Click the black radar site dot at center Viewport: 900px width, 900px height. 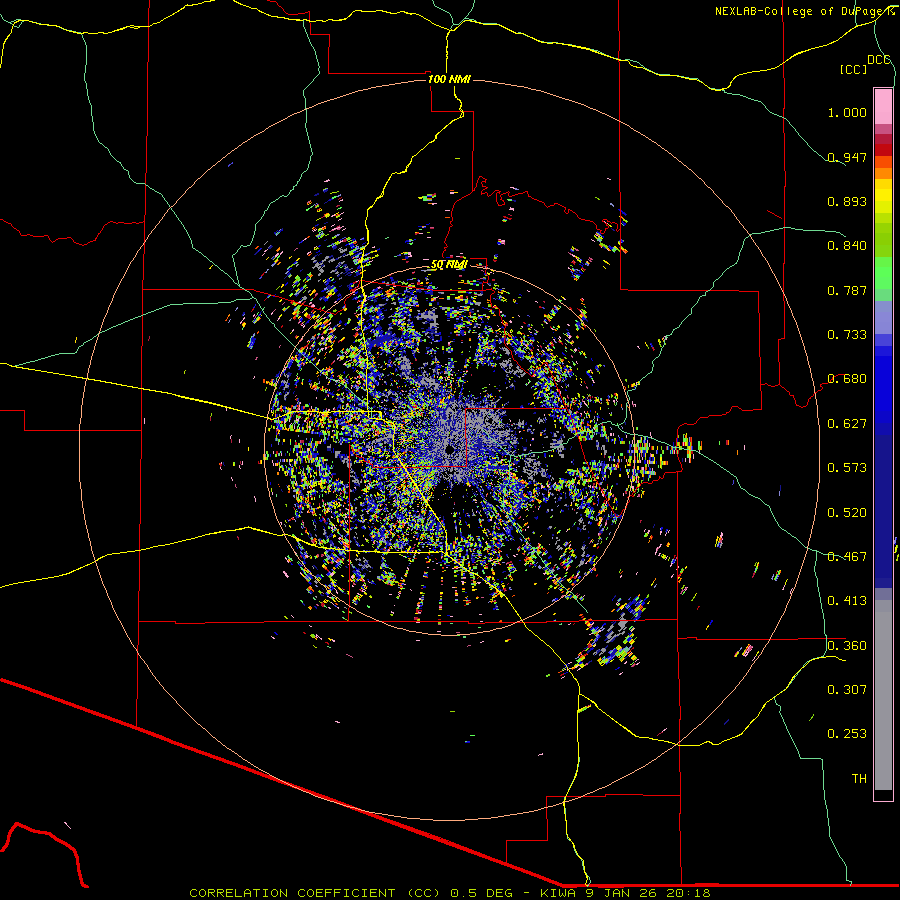pos(449,450)
